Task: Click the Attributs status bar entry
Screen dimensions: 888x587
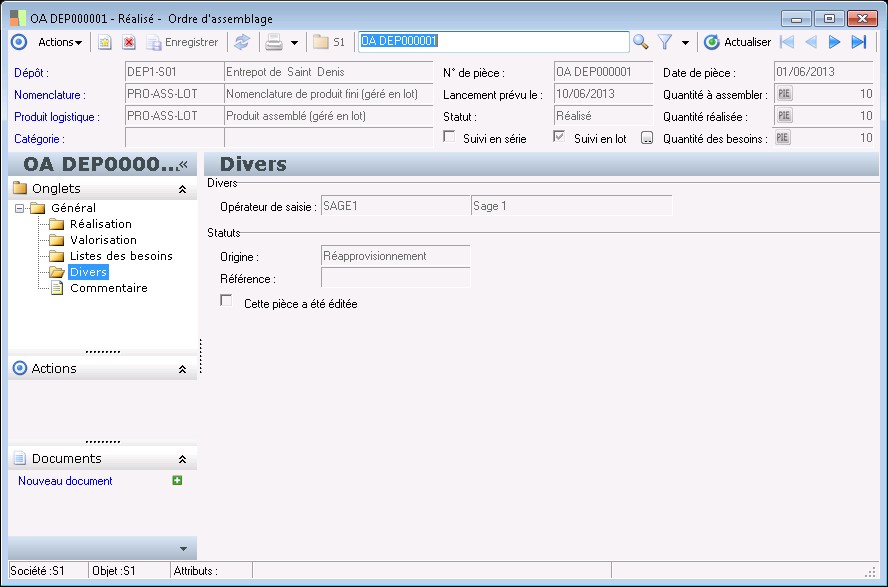Action: point(211,571)
